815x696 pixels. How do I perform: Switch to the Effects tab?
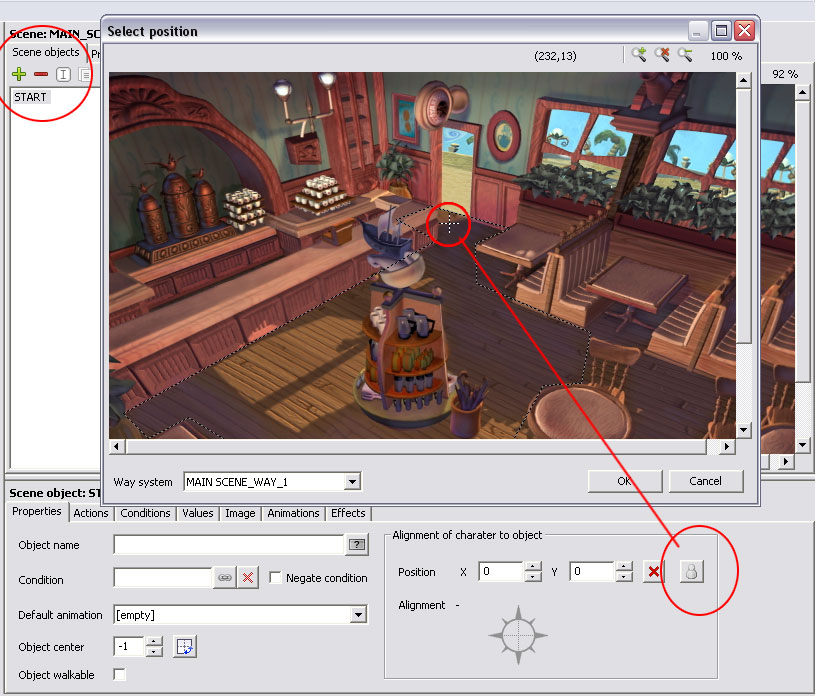pos(348,513)
